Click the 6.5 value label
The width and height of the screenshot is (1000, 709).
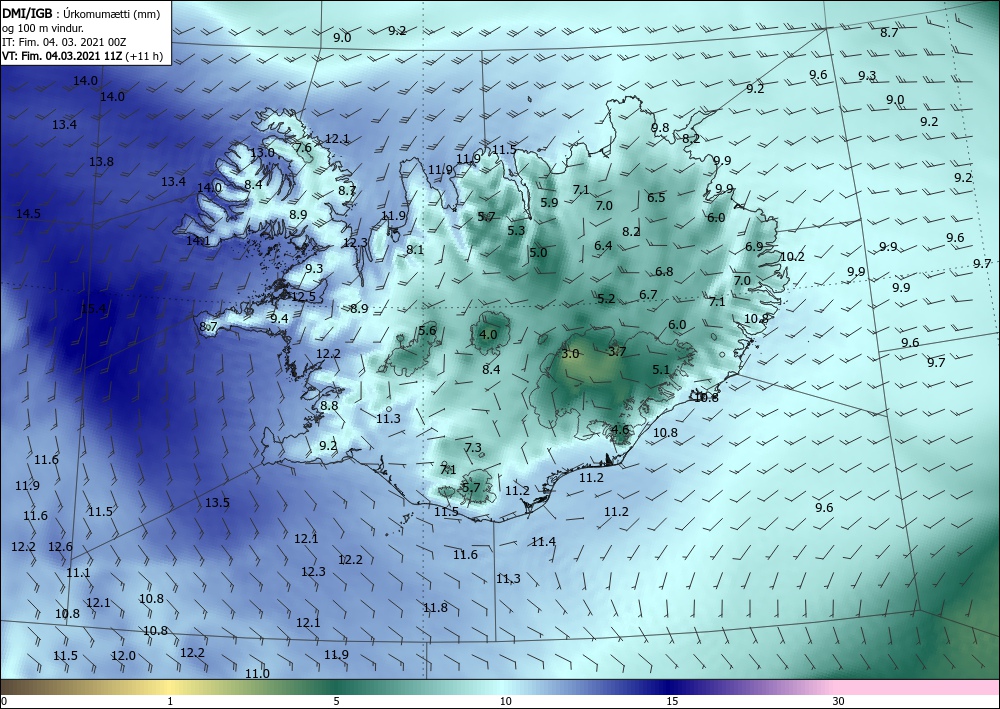tap(656, 198)
